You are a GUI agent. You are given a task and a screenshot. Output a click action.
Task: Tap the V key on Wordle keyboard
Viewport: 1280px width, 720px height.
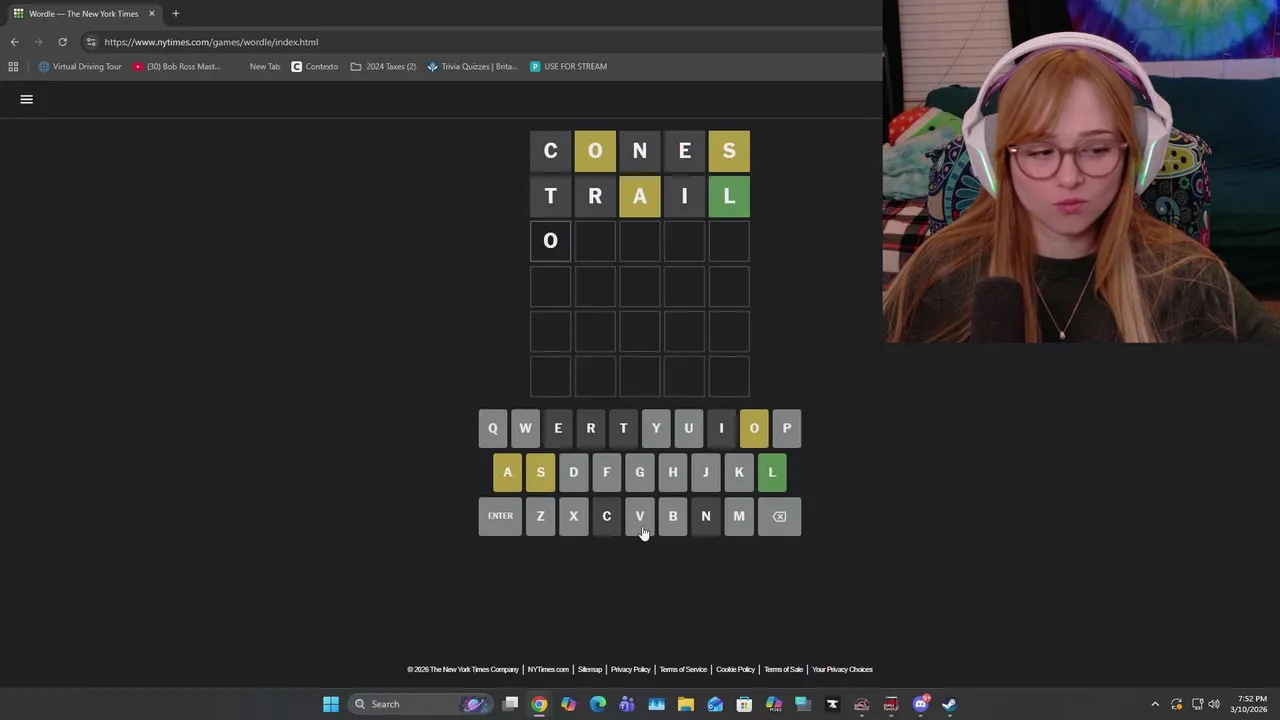pyautogui.click(x=640, y=516)
